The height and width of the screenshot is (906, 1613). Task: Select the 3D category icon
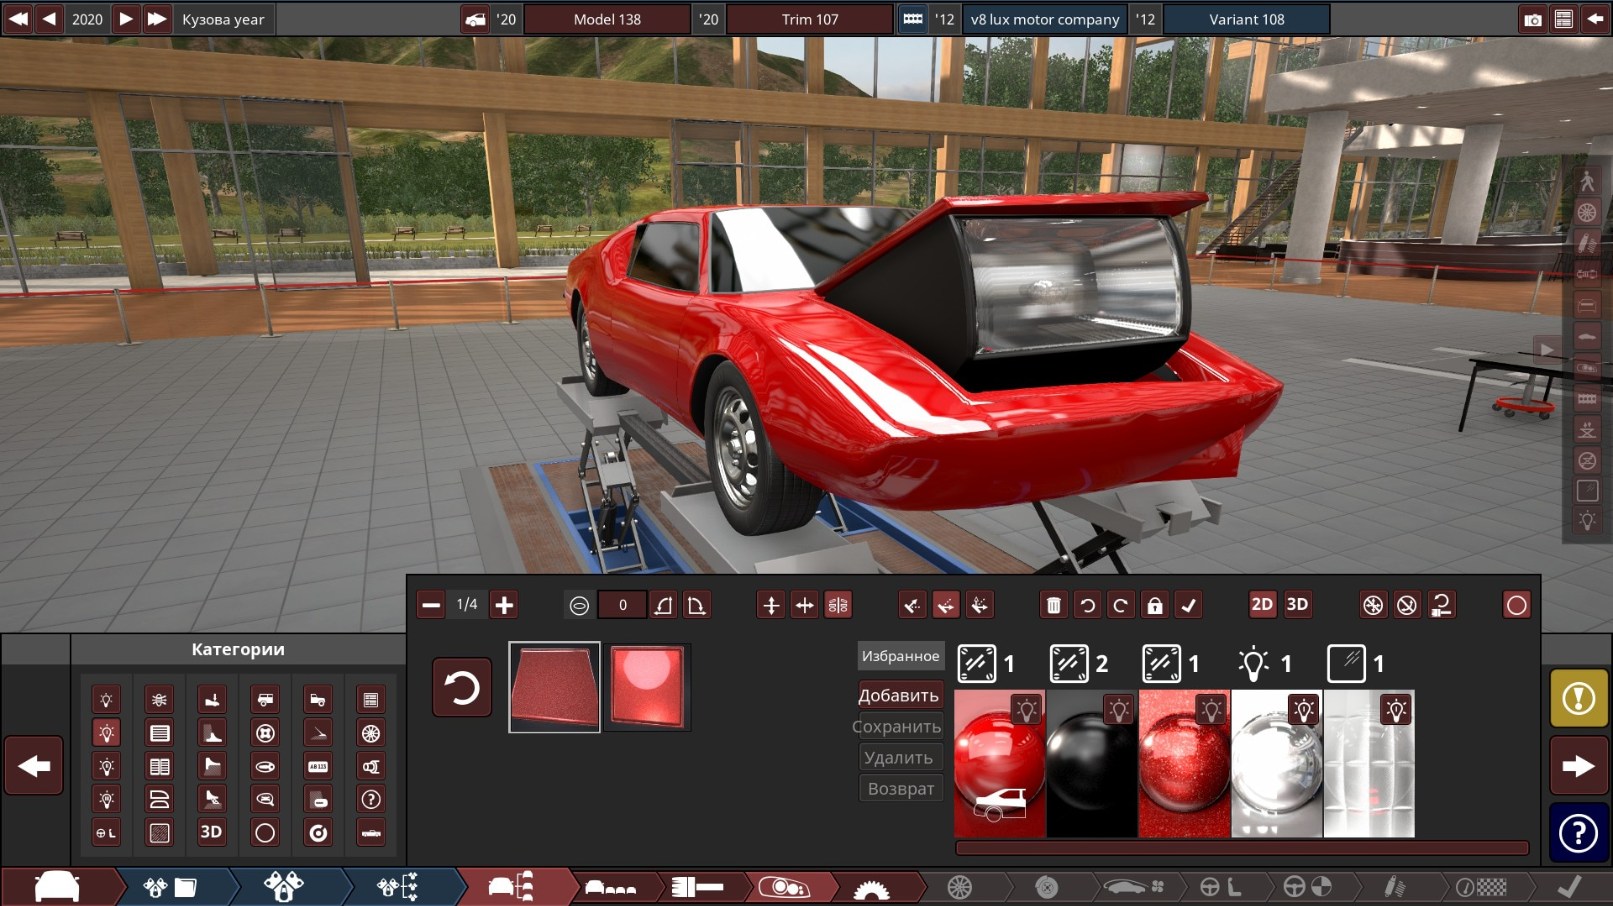211,832
